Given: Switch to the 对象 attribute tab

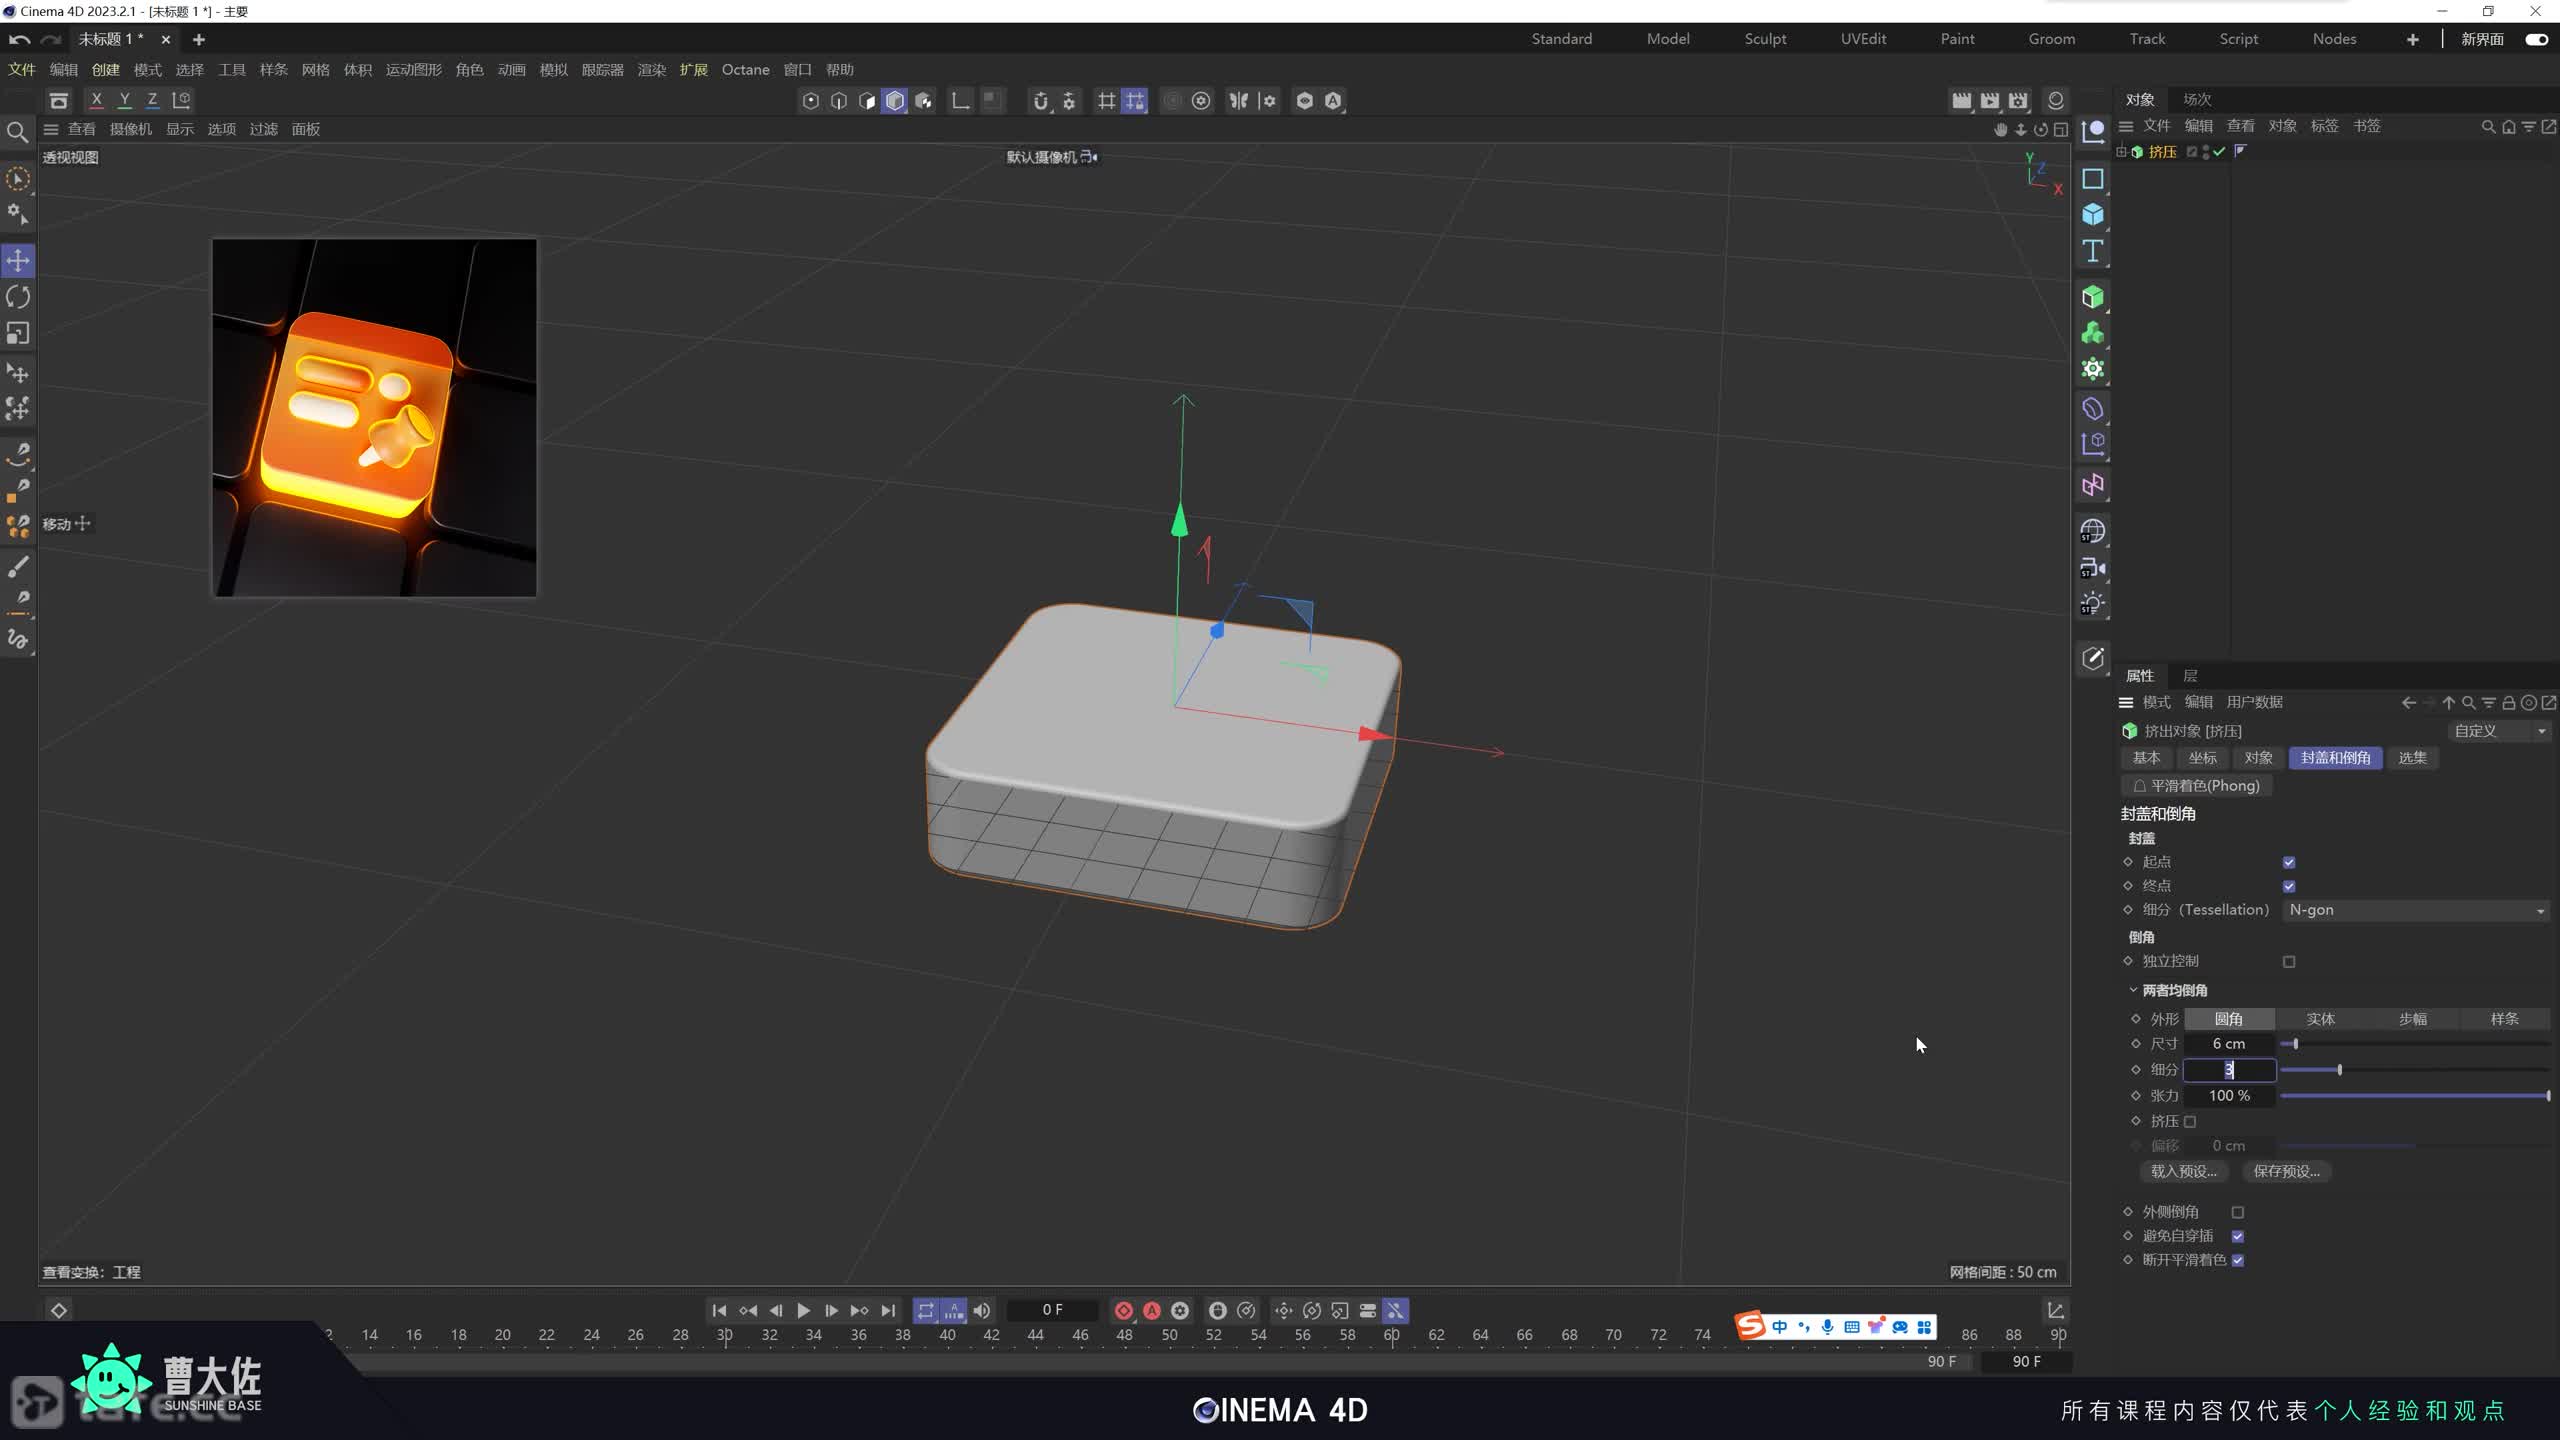Looking at the screenshot, I should pyautogui.click(x=2258, y=758).
